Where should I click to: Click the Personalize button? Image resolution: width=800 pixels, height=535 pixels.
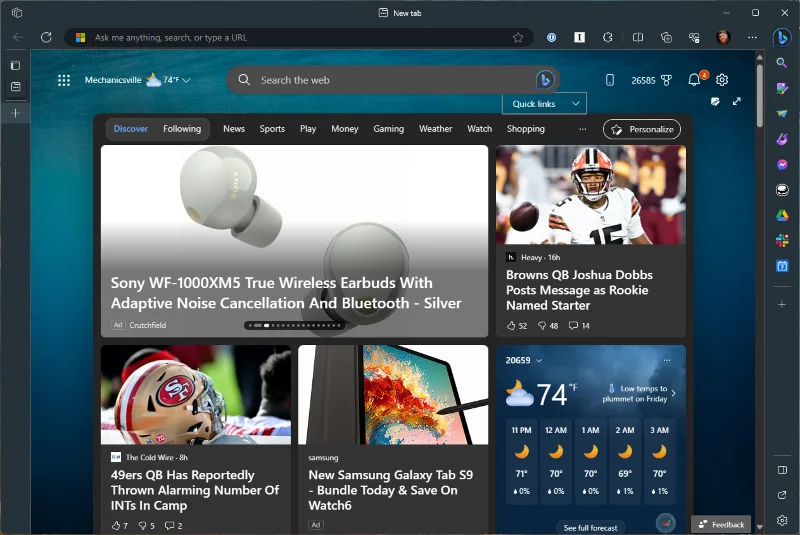point(642,129)
